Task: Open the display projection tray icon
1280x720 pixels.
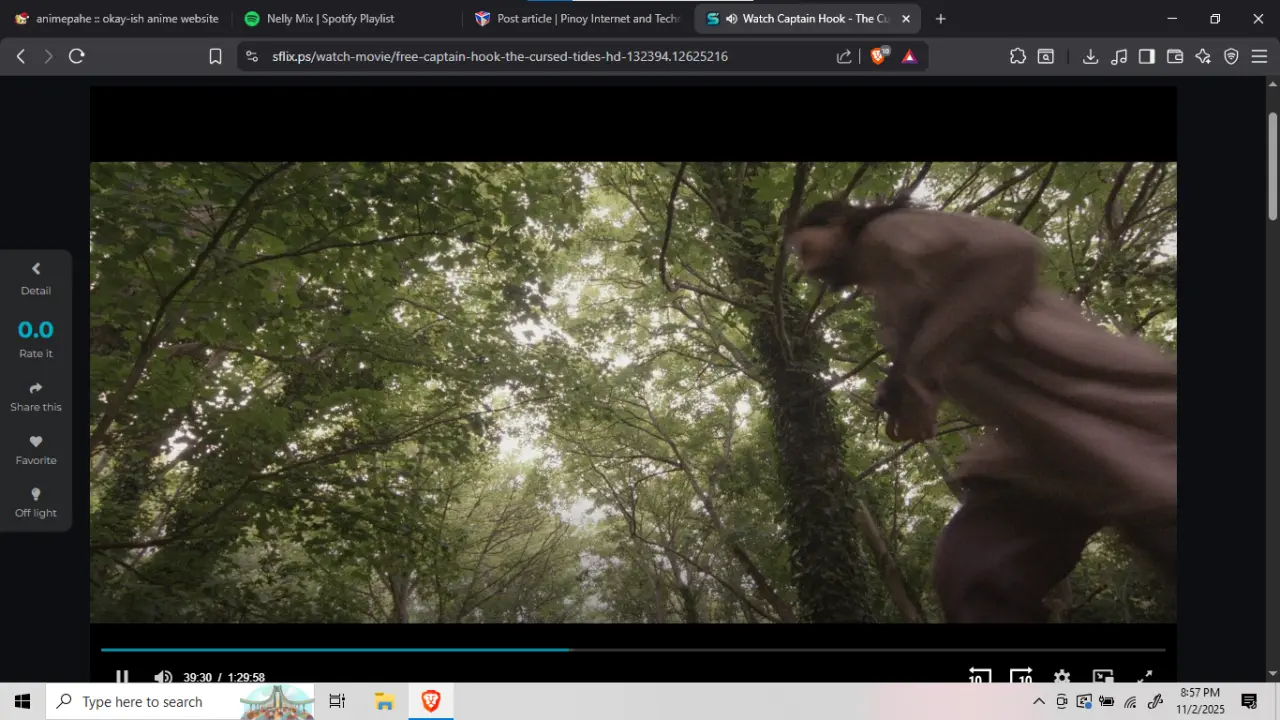Action: (1084, 702)
